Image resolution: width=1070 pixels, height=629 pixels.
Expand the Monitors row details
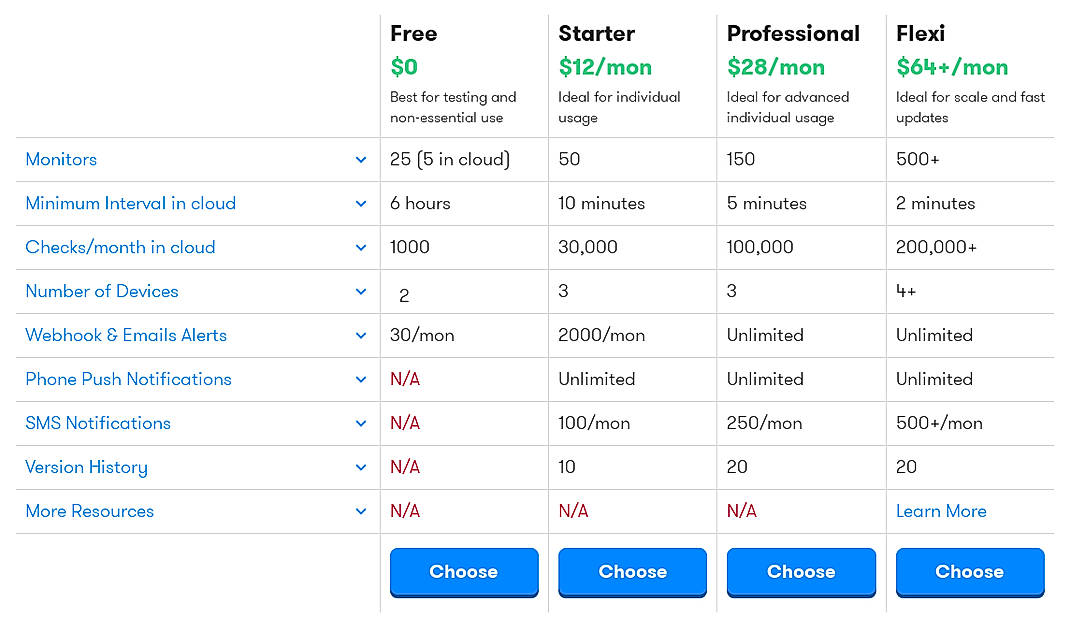361,159
